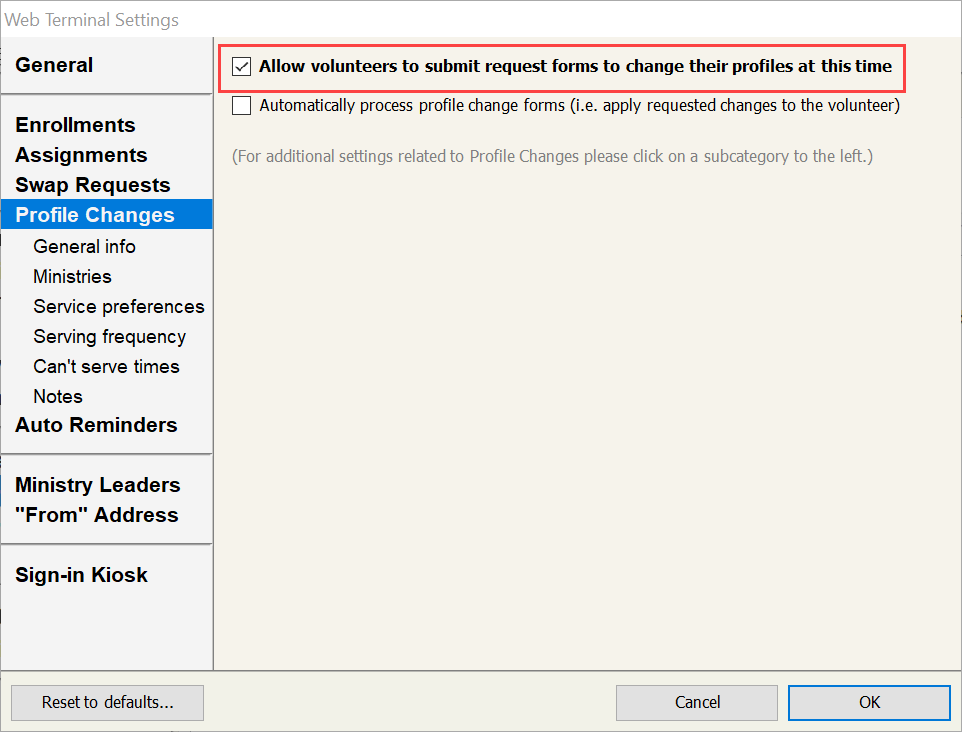Image resolution: width=962 pixels, height=732 pixels.
Task: Open the Service preferences subcategory
Action: (118, 306)
